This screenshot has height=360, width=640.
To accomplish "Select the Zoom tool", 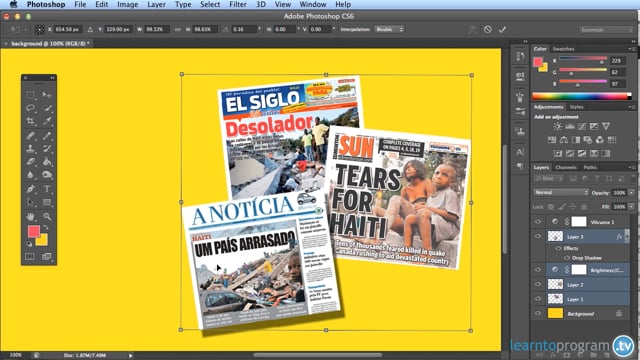I will tap(47, 216).
